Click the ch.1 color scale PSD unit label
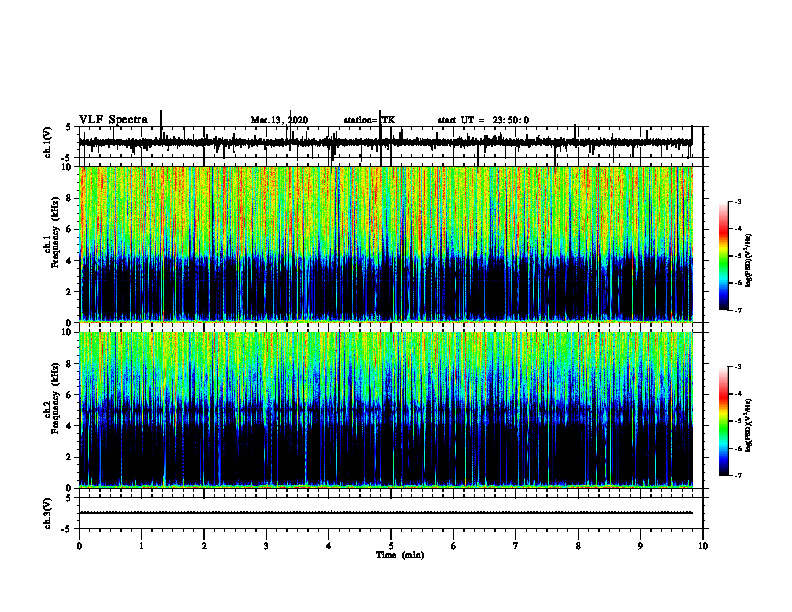Image resolution: width=792 pixels, height=612 pixels. tap(748, 260)
